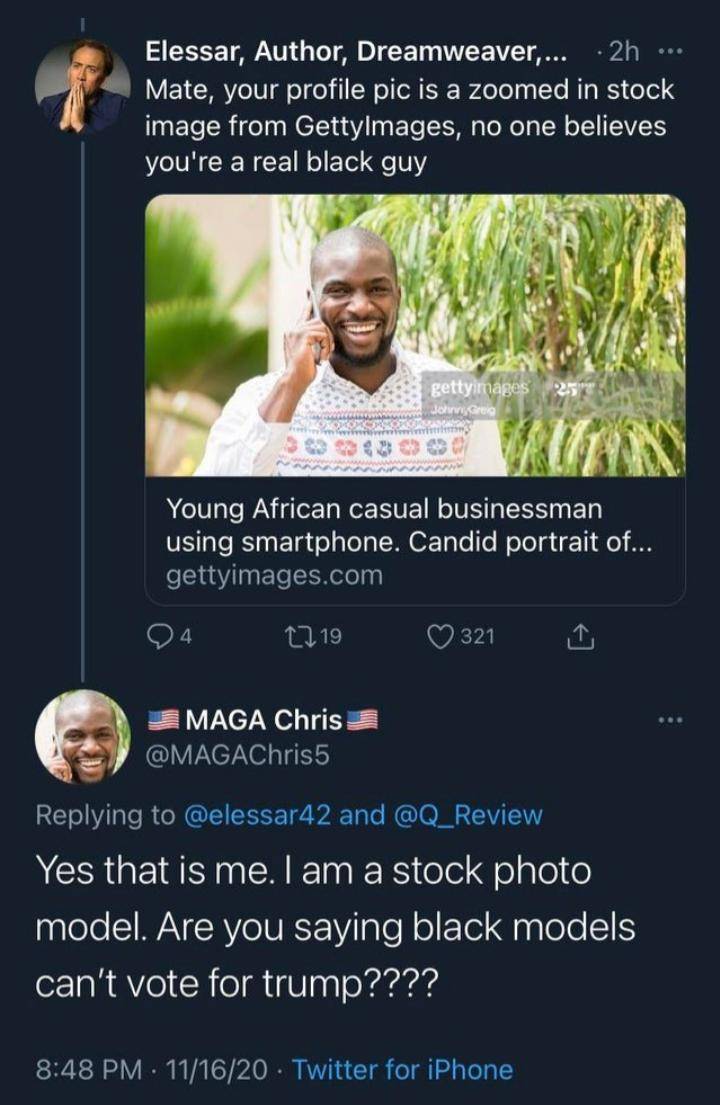Image resolution: width=720 pixels, height=1105 pixels.
Task: Open the @MAGAChris5 handle
Action: click(x=238, y=756)
